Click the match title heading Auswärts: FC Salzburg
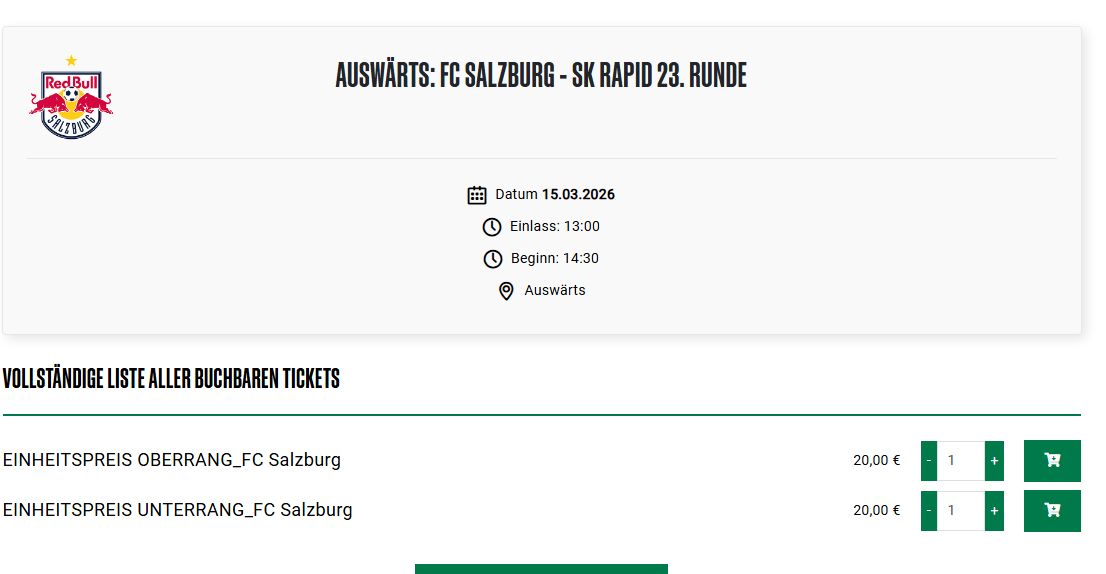1106x574 pixels. pyautogui.click(x=541, y=75)
